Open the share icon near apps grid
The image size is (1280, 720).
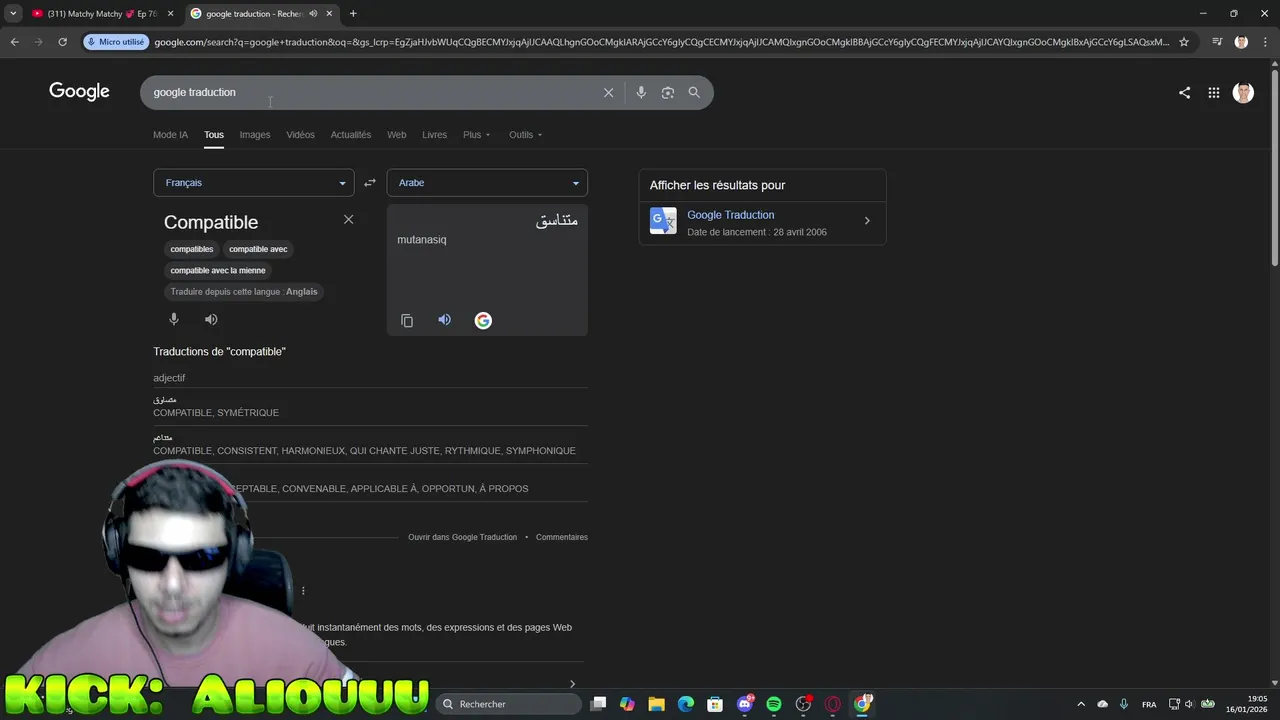[1184, 92]
